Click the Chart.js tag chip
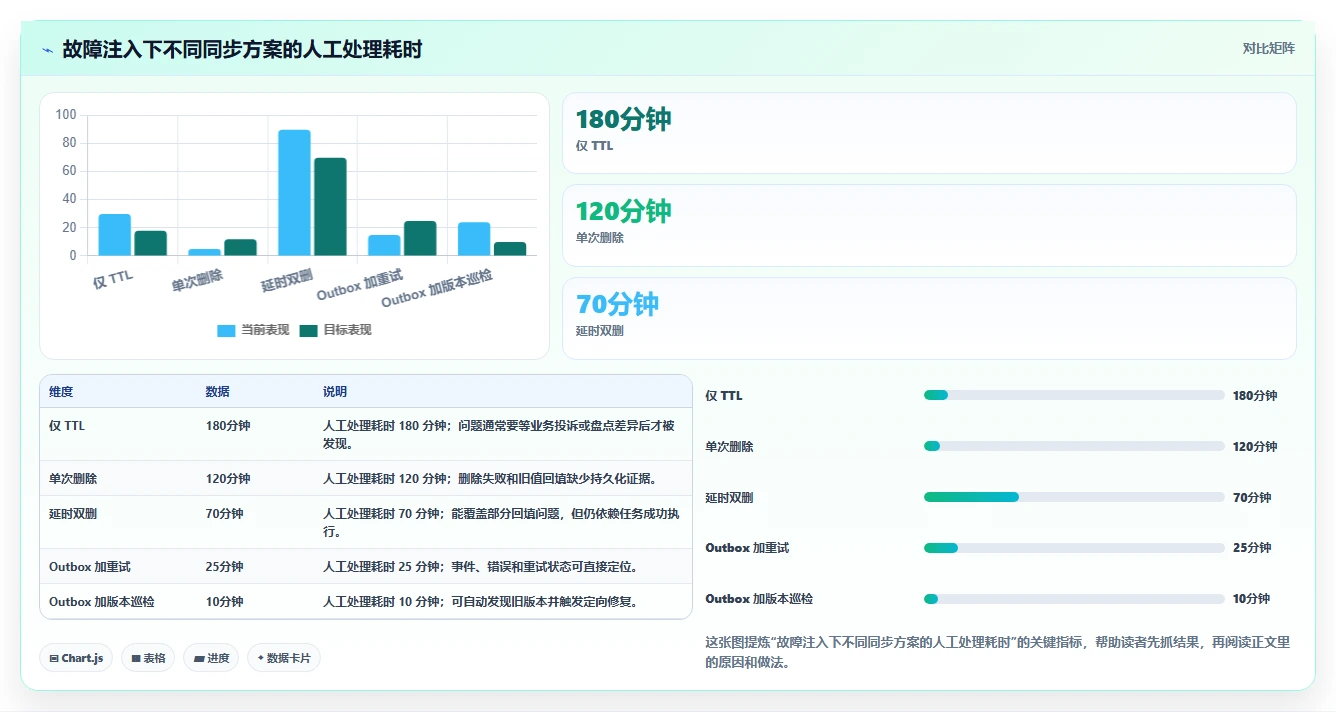 [76, 658]
